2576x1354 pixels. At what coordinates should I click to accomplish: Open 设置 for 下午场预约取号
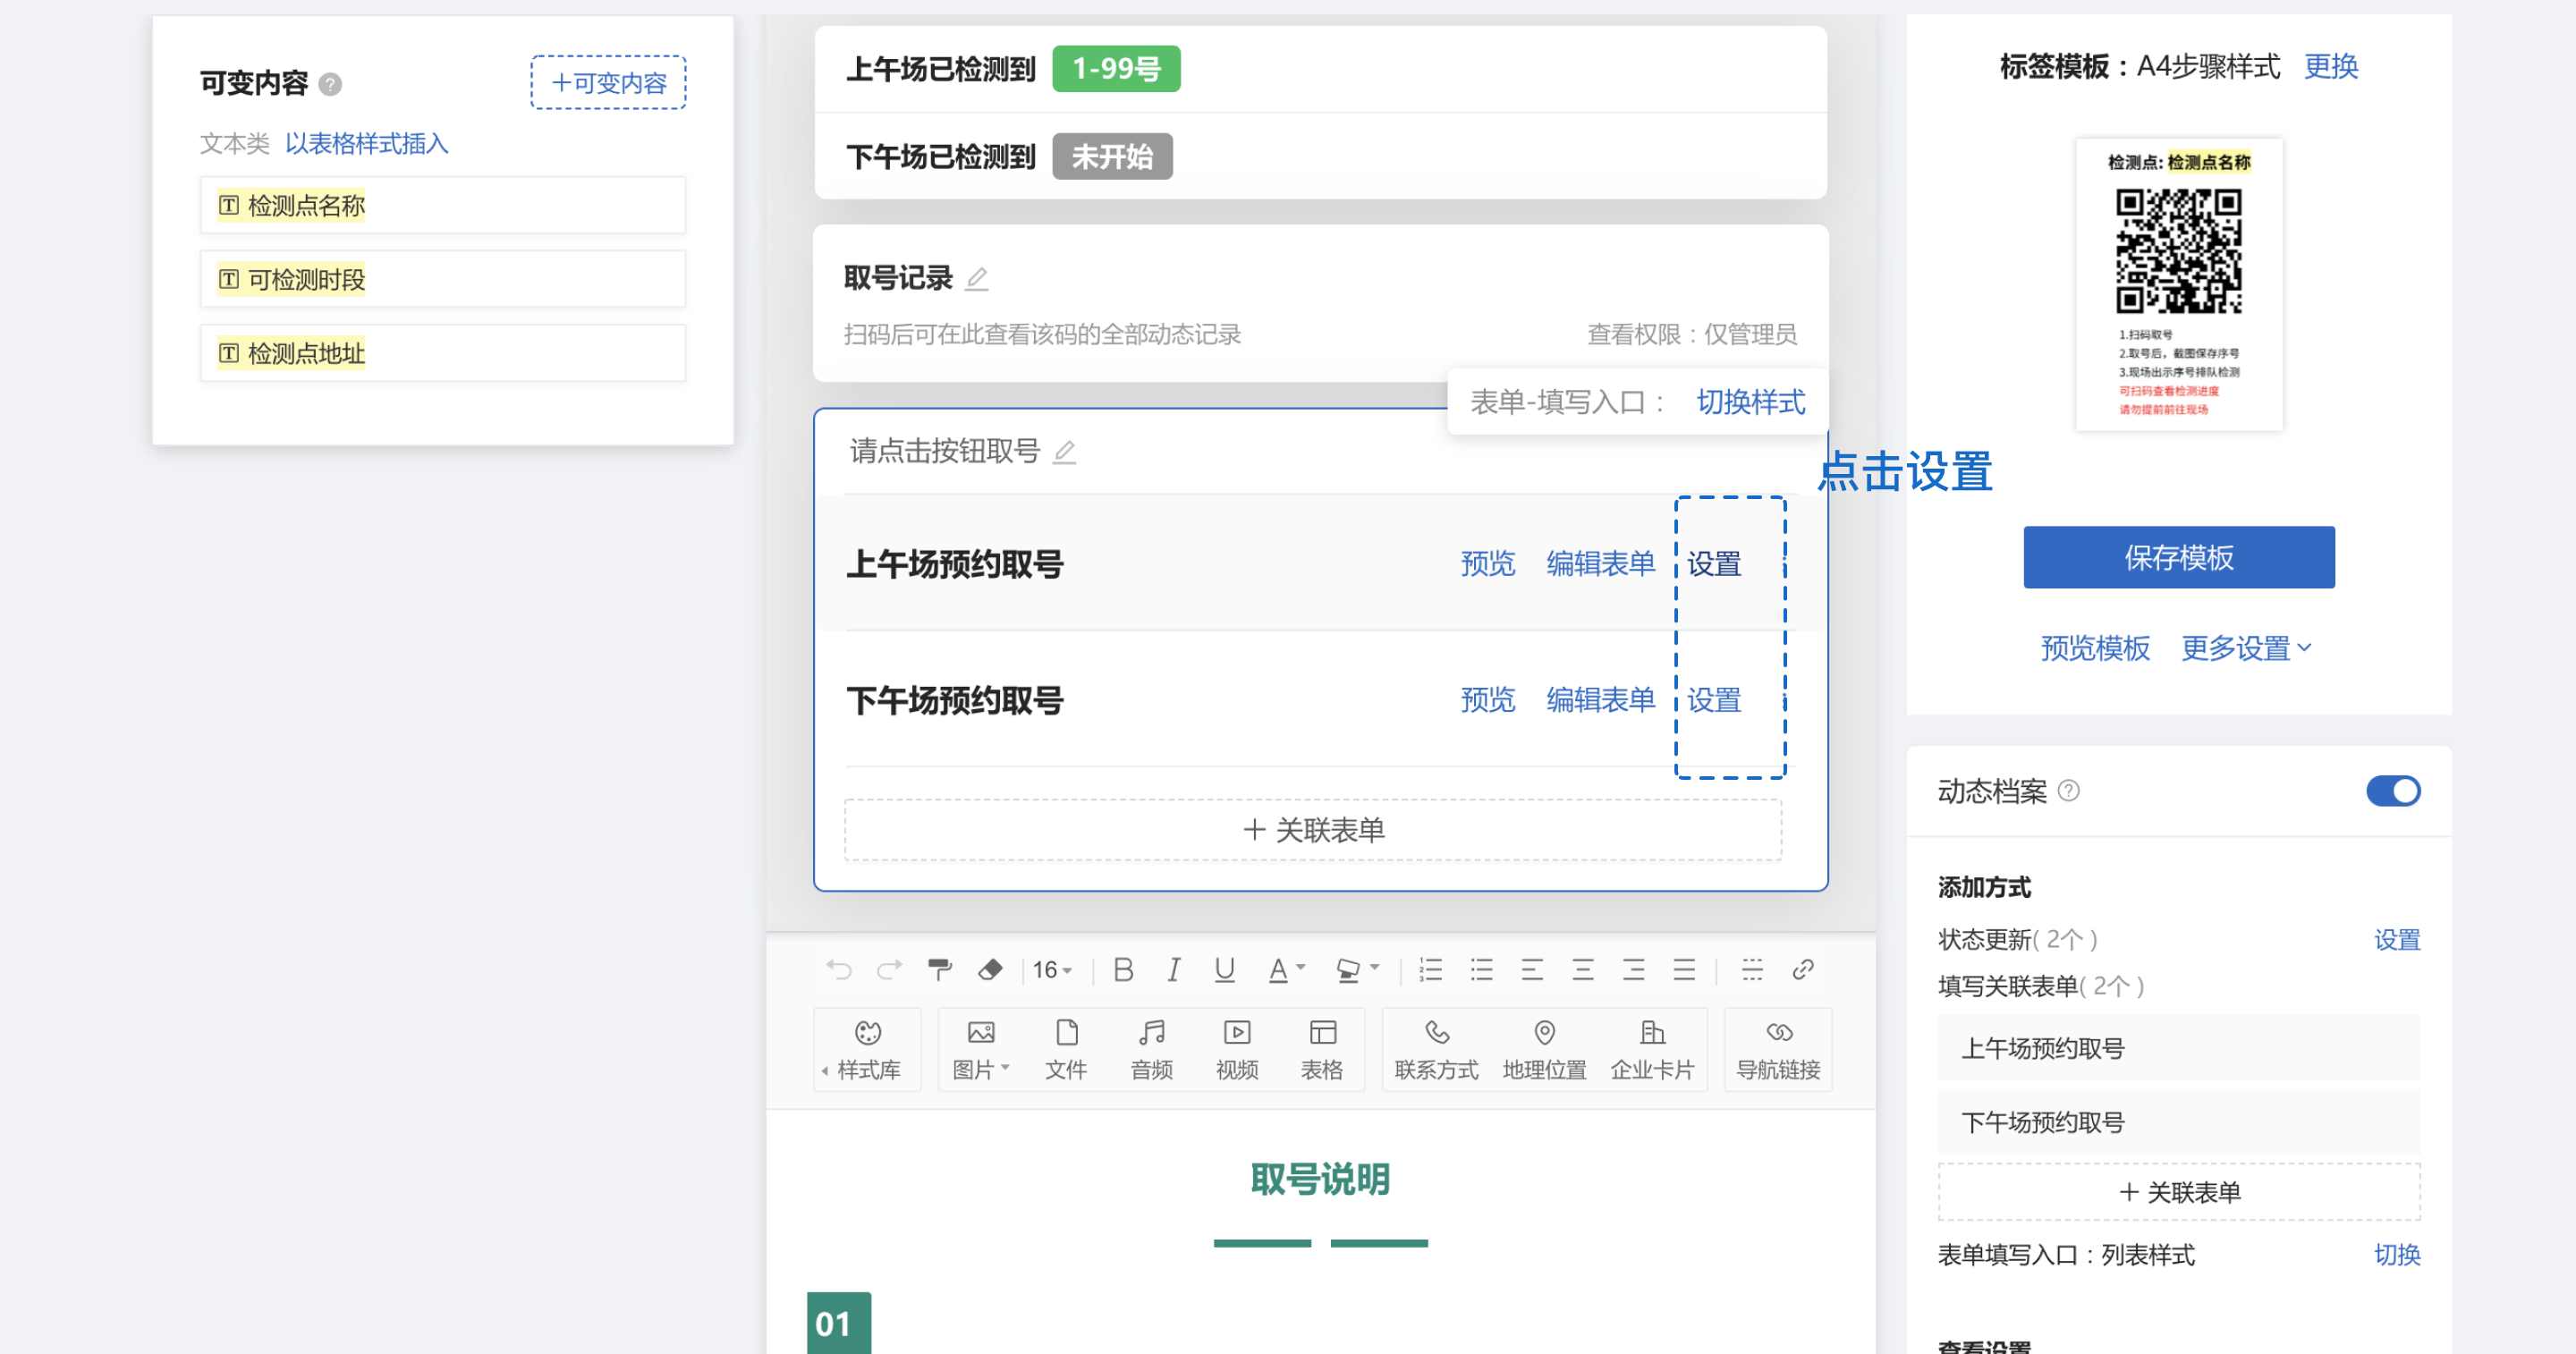click(x=1714, y=700)
